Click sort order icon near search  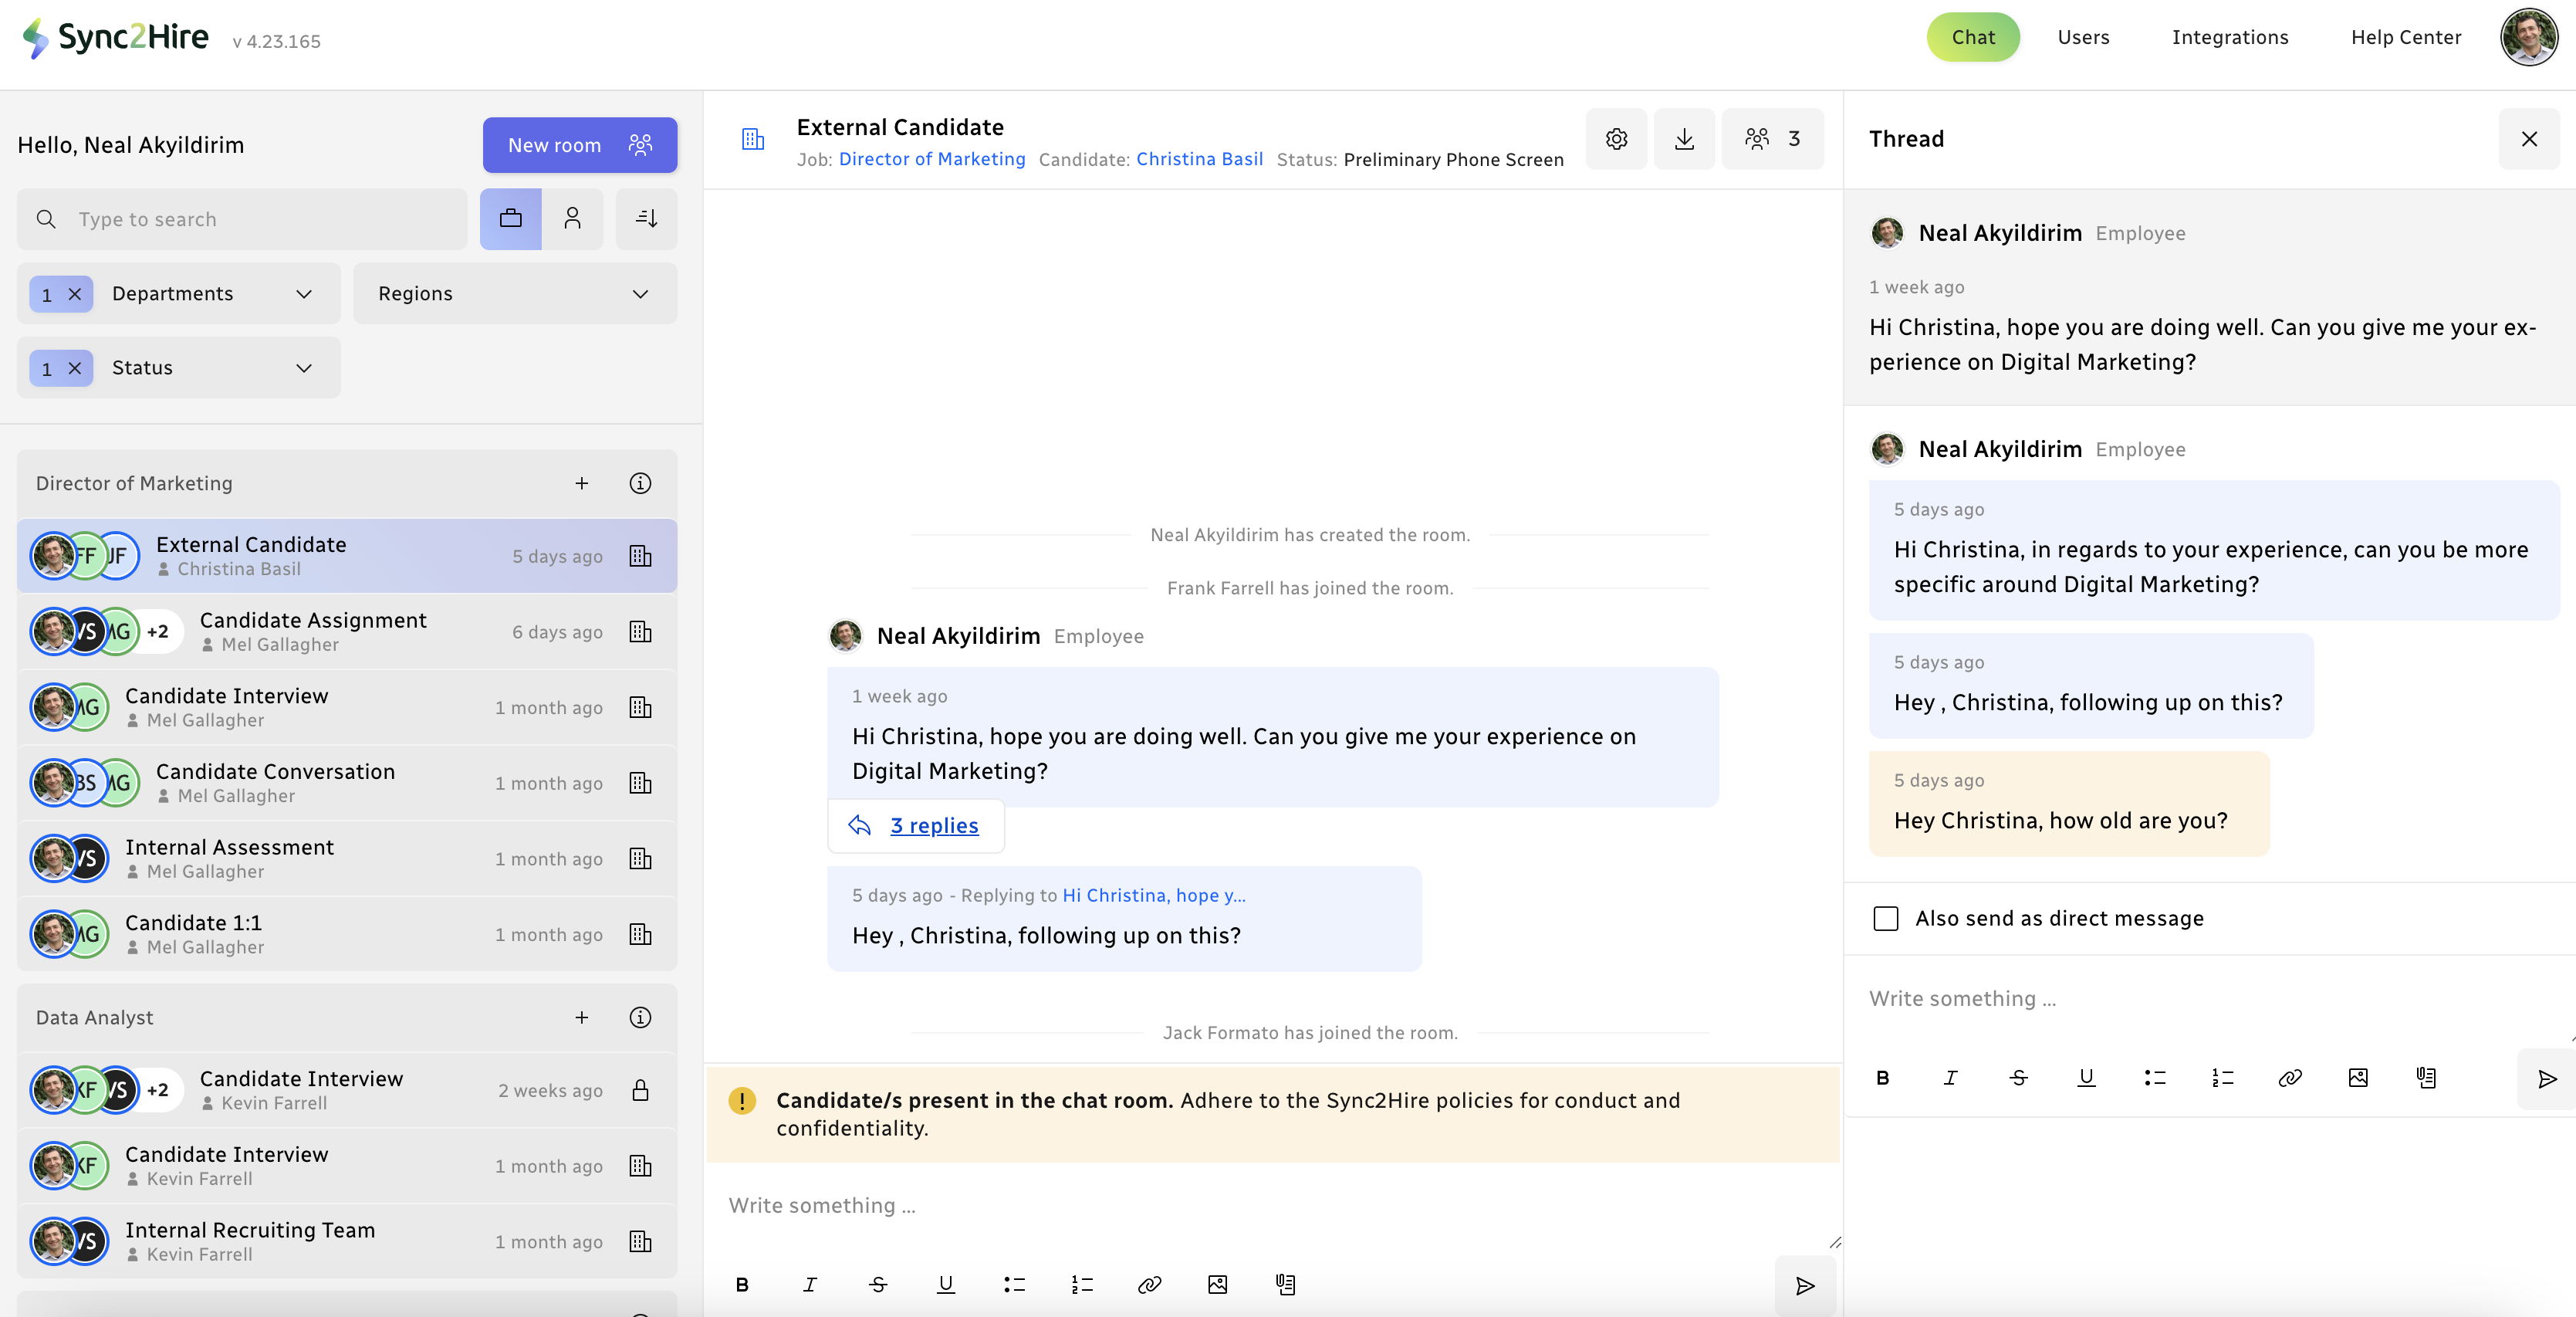coord(646,219)
